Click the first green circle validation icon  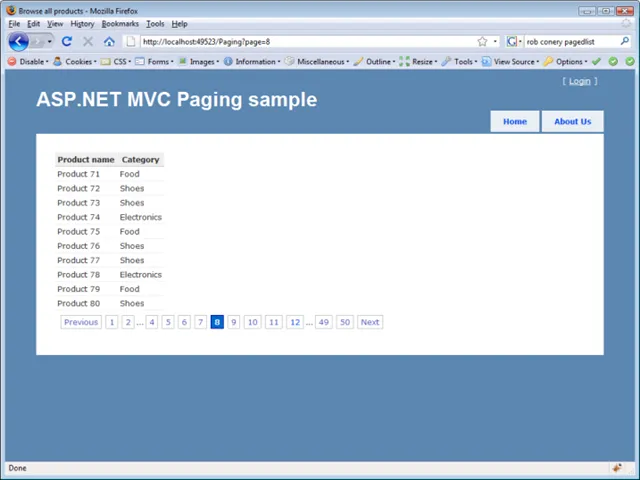(613, 61)
